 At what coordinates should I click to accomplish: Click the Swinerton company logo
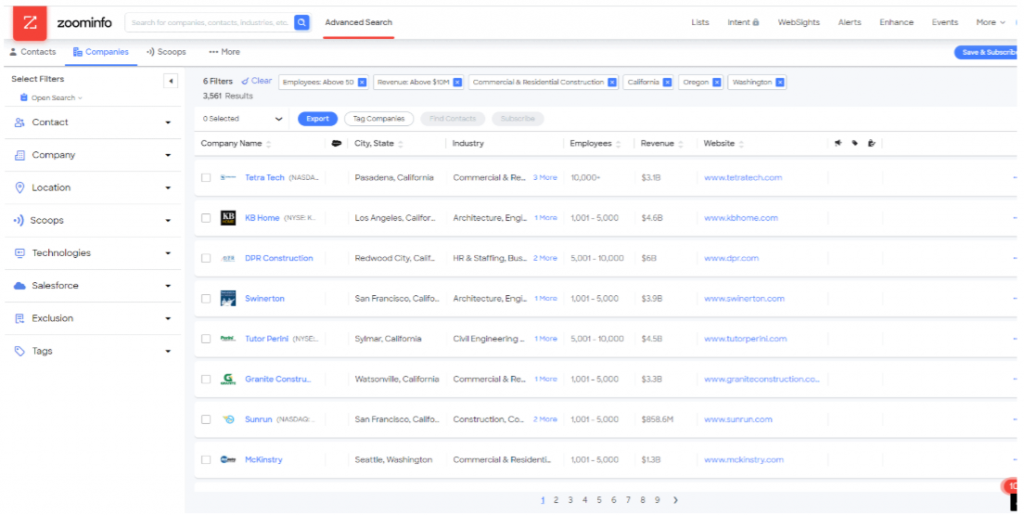click(228, 298)
